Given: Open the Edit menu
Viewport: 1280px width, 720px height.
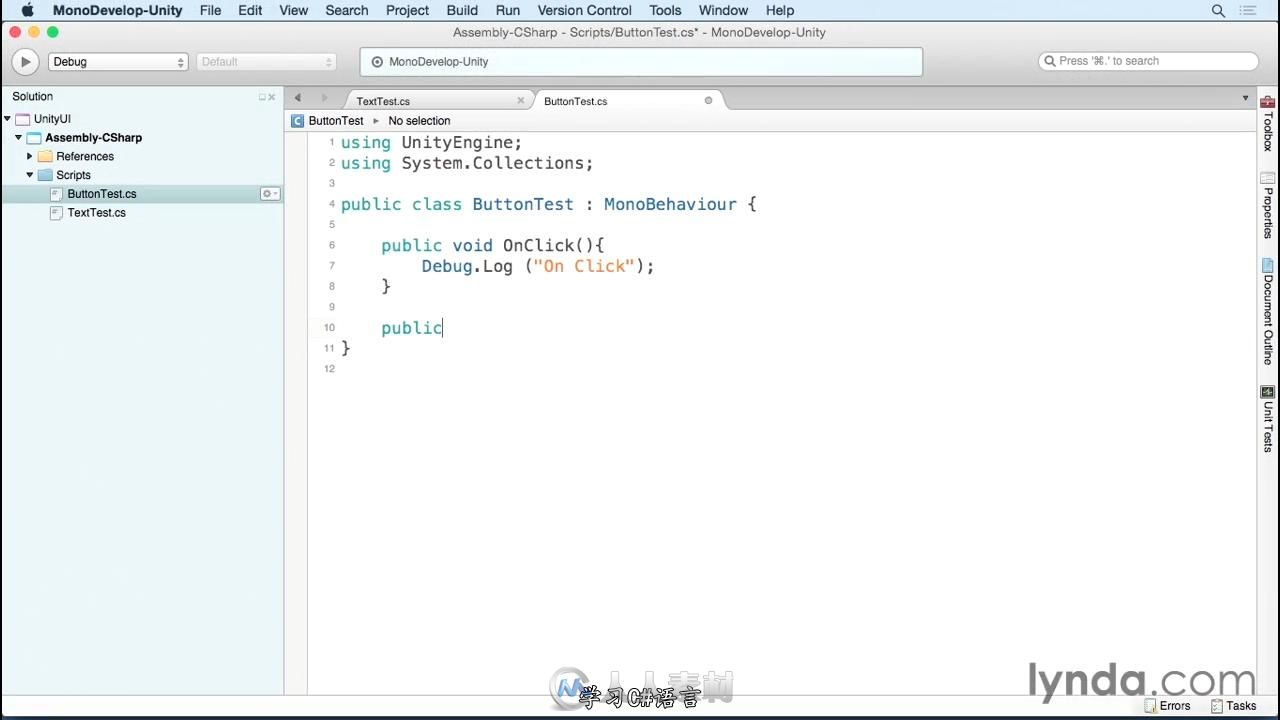Looking at the screenshot, I should 250,10.
